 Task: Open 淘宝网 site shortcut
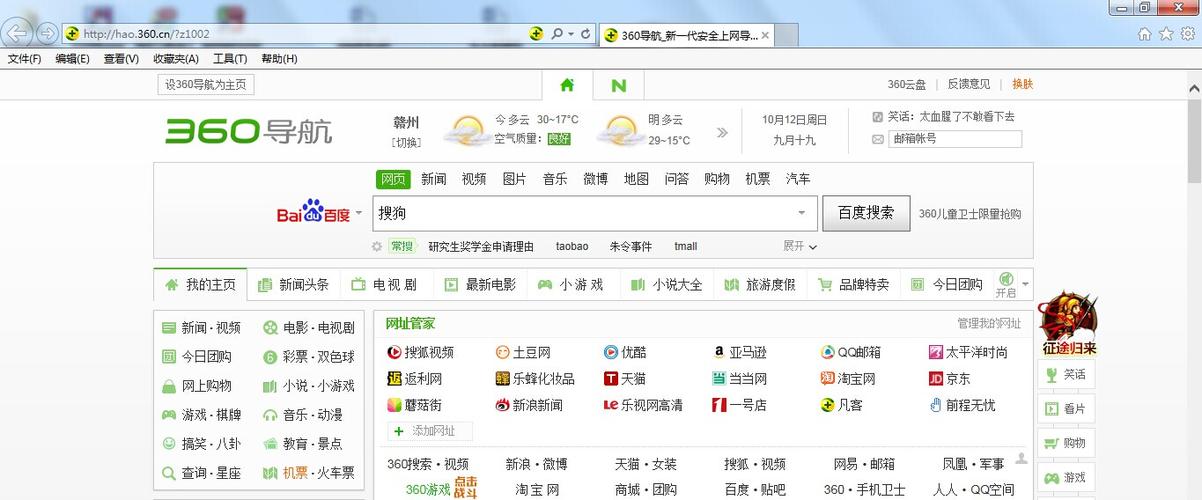click(848, 379)
